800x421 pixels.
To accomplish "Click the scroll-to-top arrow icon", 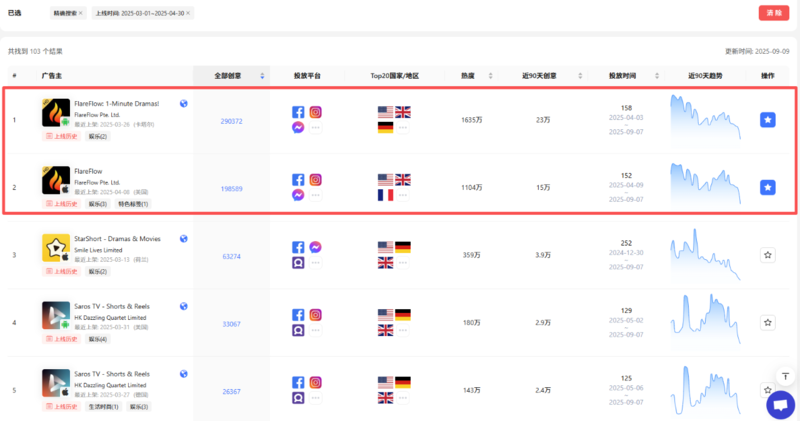I will [784, 377].
